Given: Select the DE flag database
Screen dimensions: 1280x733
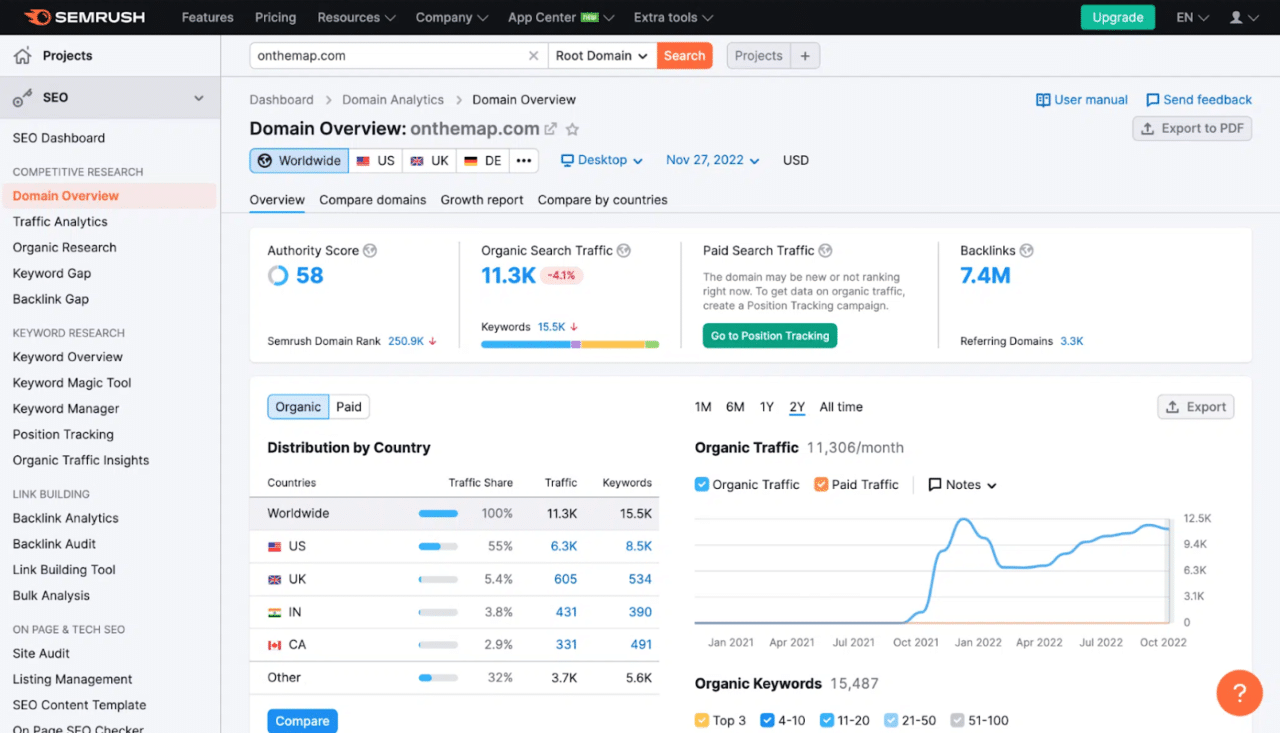Looking at the screenshot, I should pyautogui.click(x=483, y=161).
